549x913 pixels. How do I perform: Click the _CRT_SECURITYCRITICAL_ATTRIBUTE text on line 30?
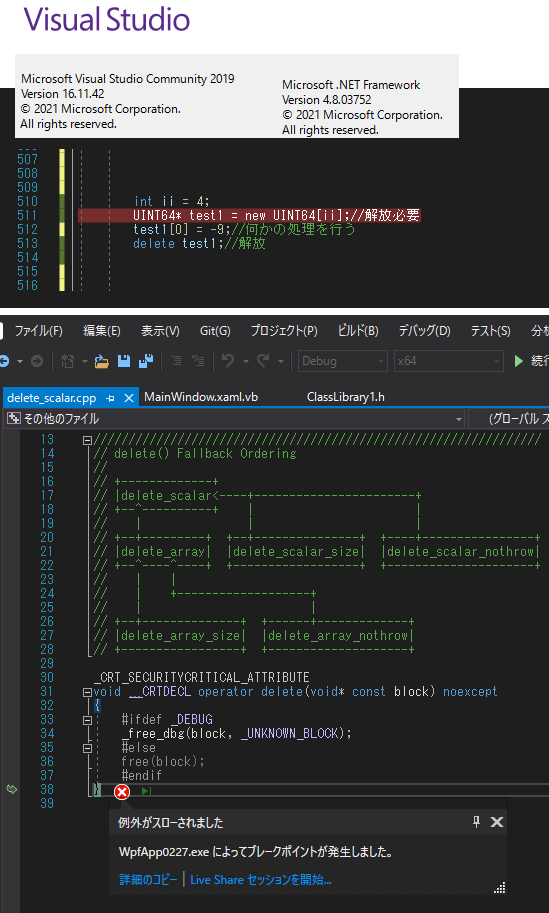[x=201, y=677]
